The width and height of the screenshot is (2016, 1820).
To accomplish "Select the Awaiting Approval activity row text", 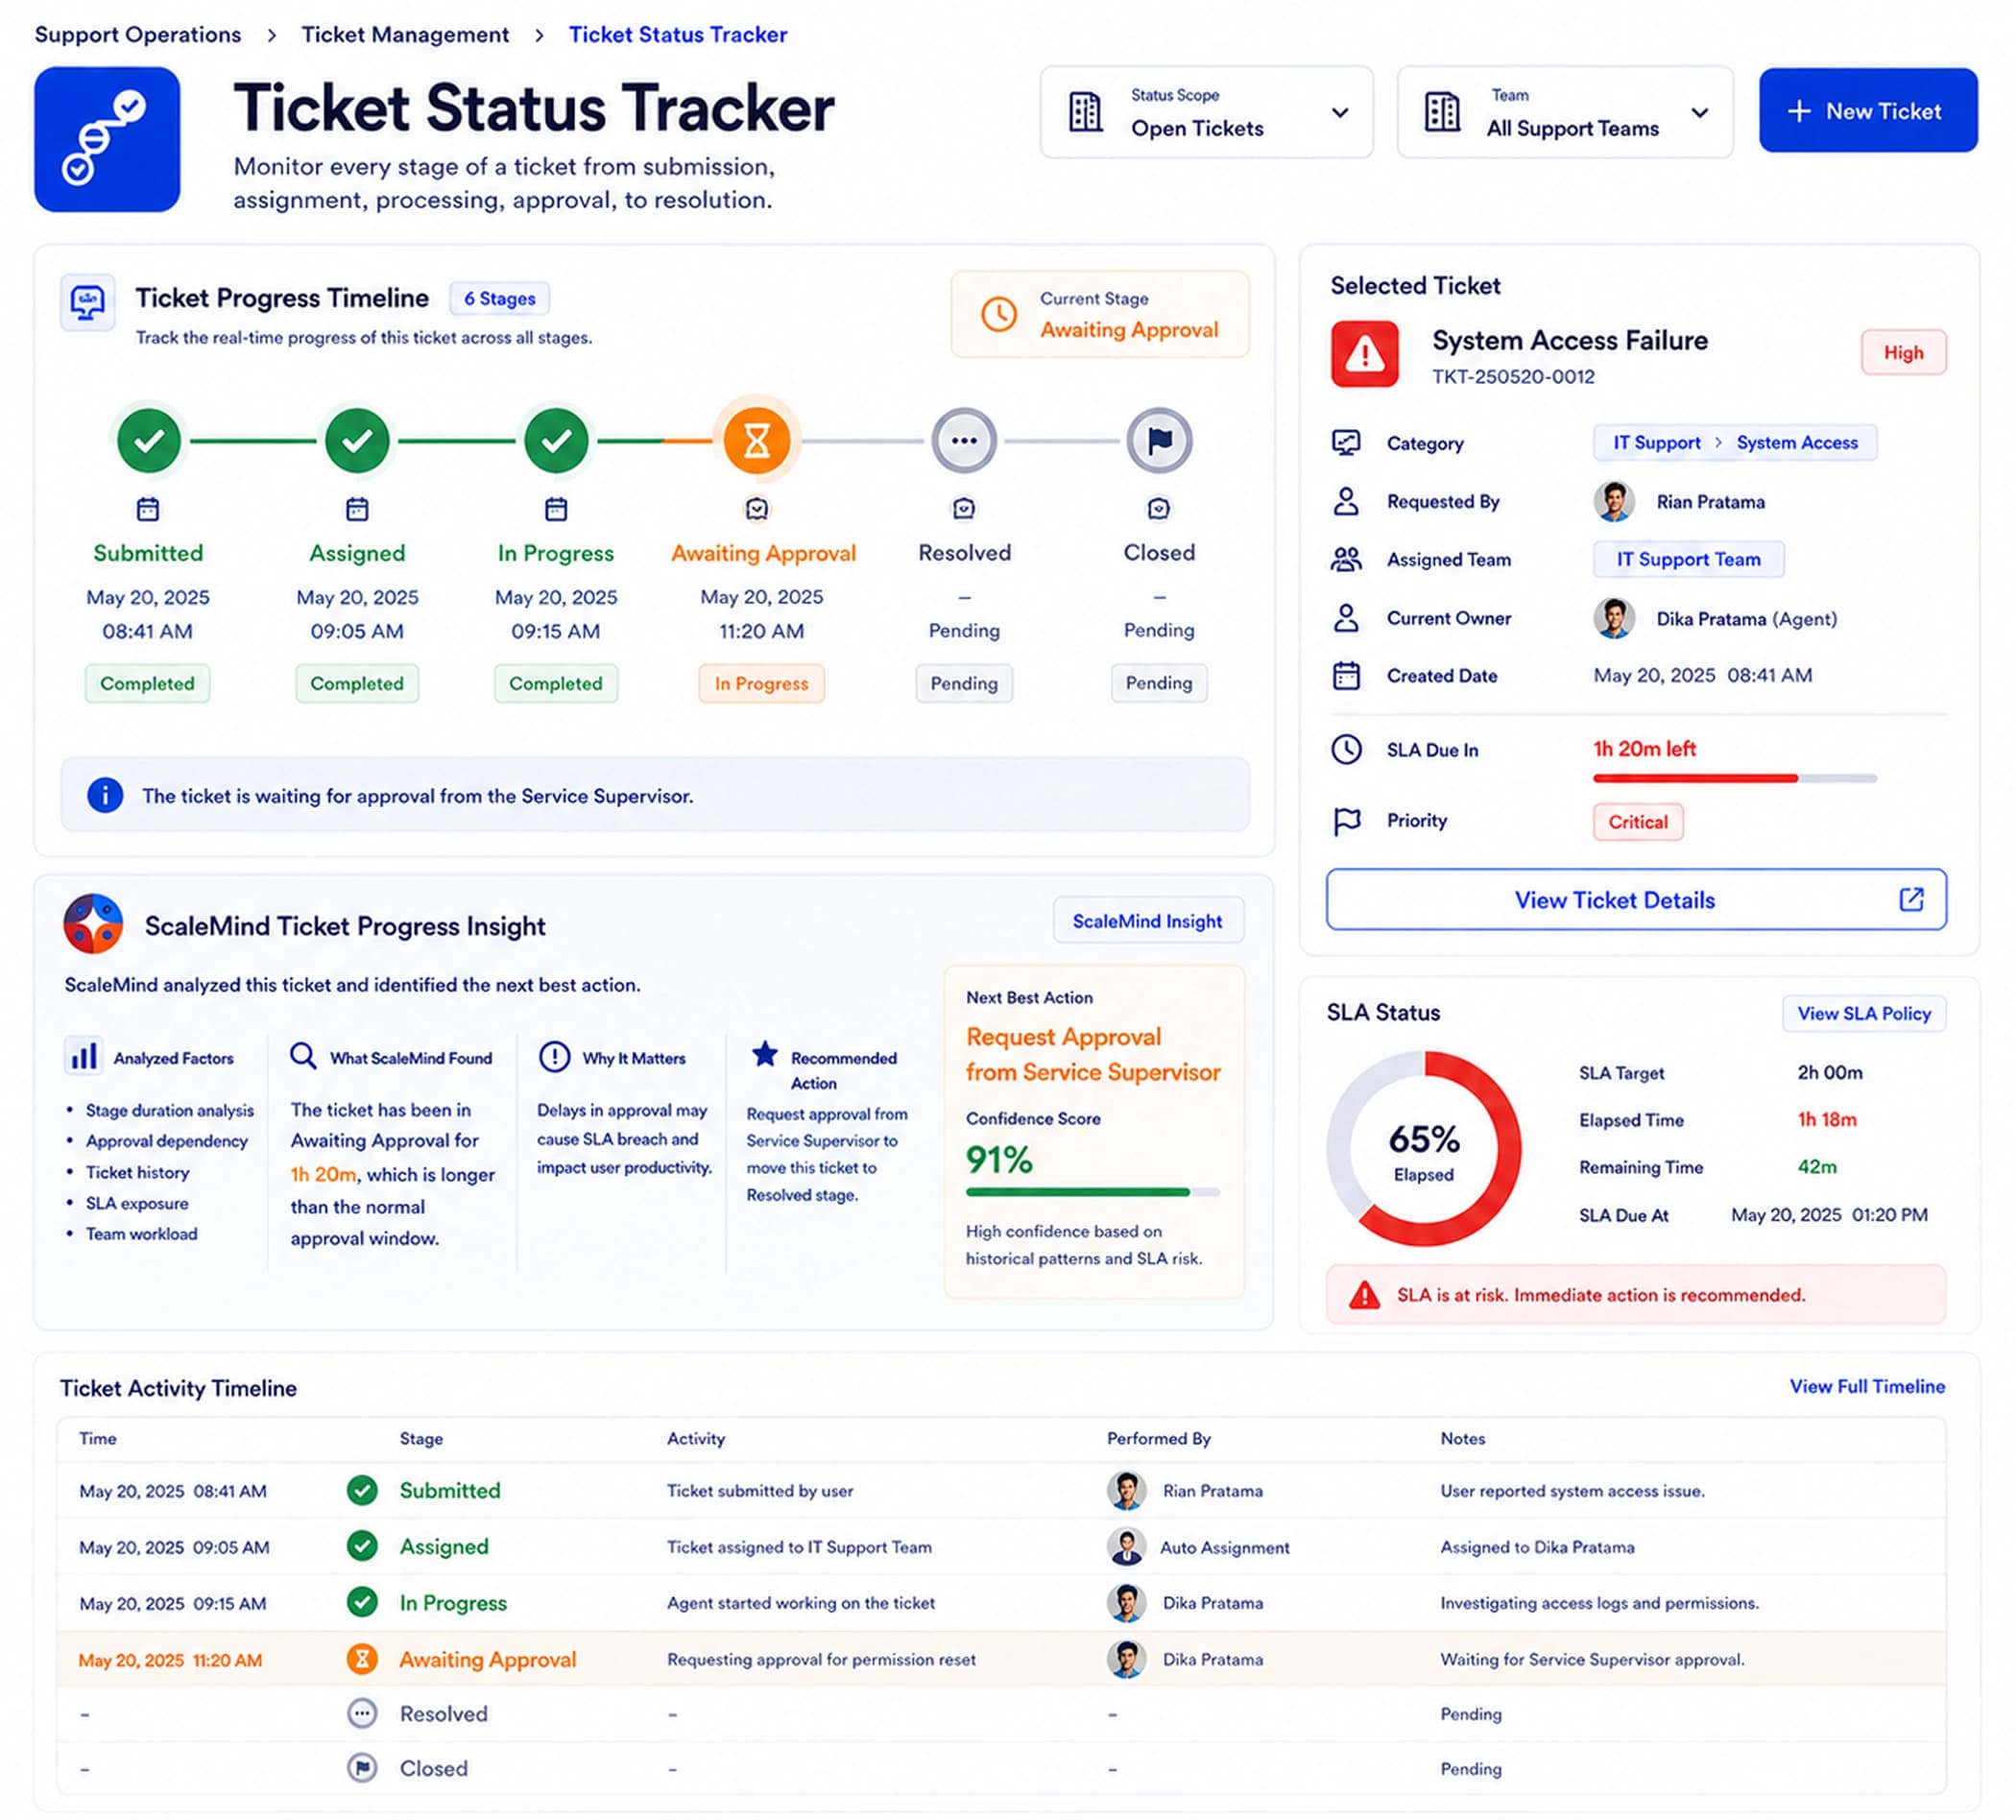I will point(488,1659).
